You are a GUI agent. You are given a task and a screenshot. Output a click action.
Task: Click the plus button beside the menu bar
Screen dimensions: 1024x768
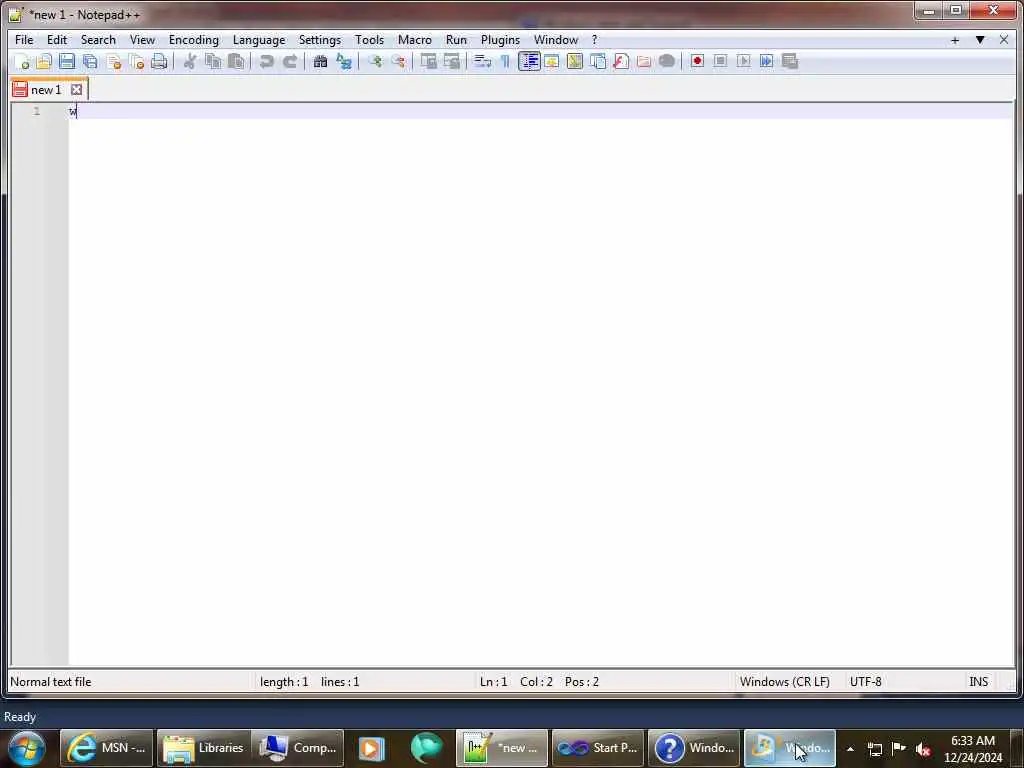click(955, 40)
